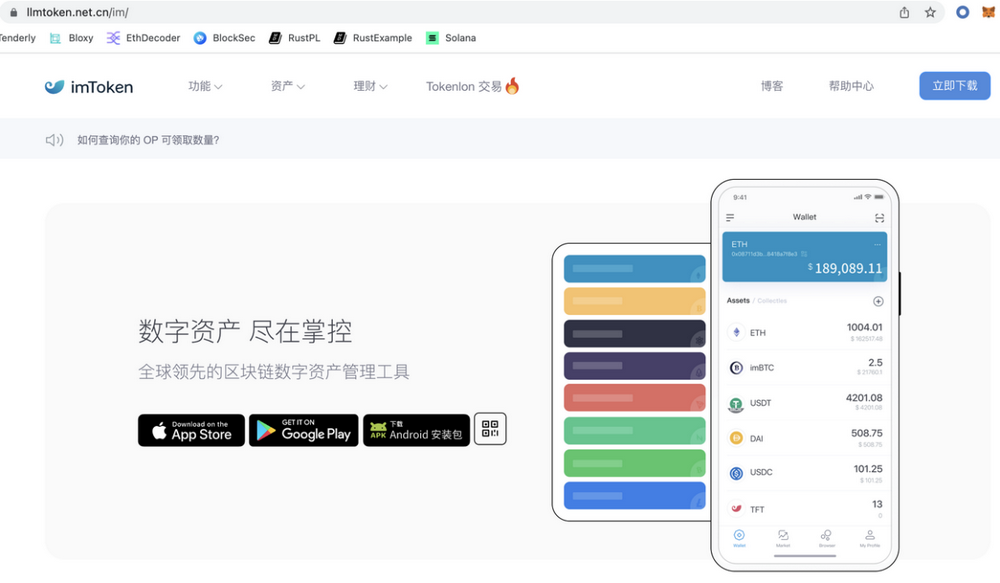Screen dimensions: 1000x583
Task: Open the 资产 dropdown menu
Action: (287, 86)
